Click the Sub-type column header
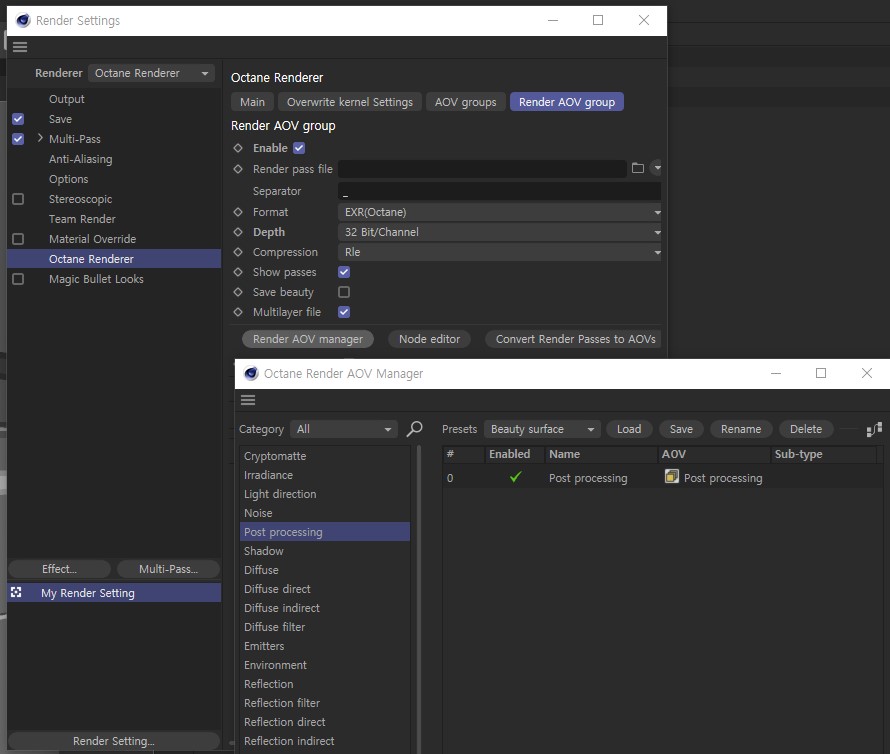This screenshot has width=890, height=754. (x=823, y=454)
